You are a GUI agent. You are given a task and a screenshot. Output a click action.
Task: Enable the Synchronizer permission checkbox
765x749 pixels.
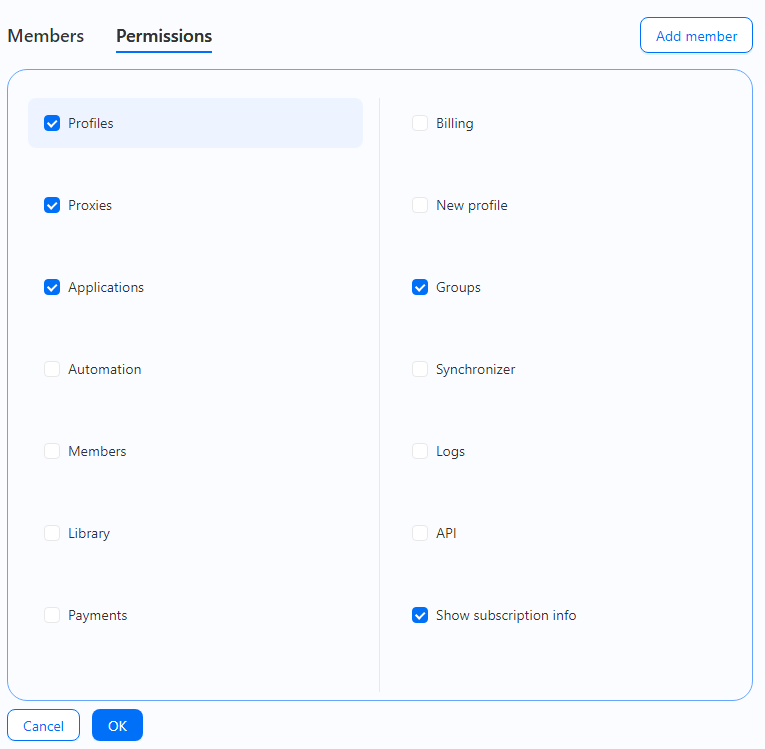point(420,369)
